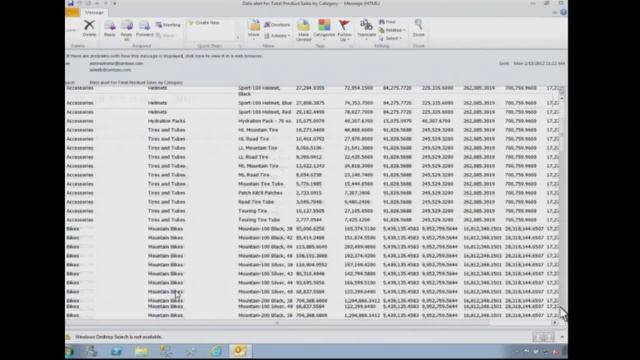Switch to the Message ribbon tab
Viewport: 640px width, 360px height.
pyautogui.click(x=94, y=13)
